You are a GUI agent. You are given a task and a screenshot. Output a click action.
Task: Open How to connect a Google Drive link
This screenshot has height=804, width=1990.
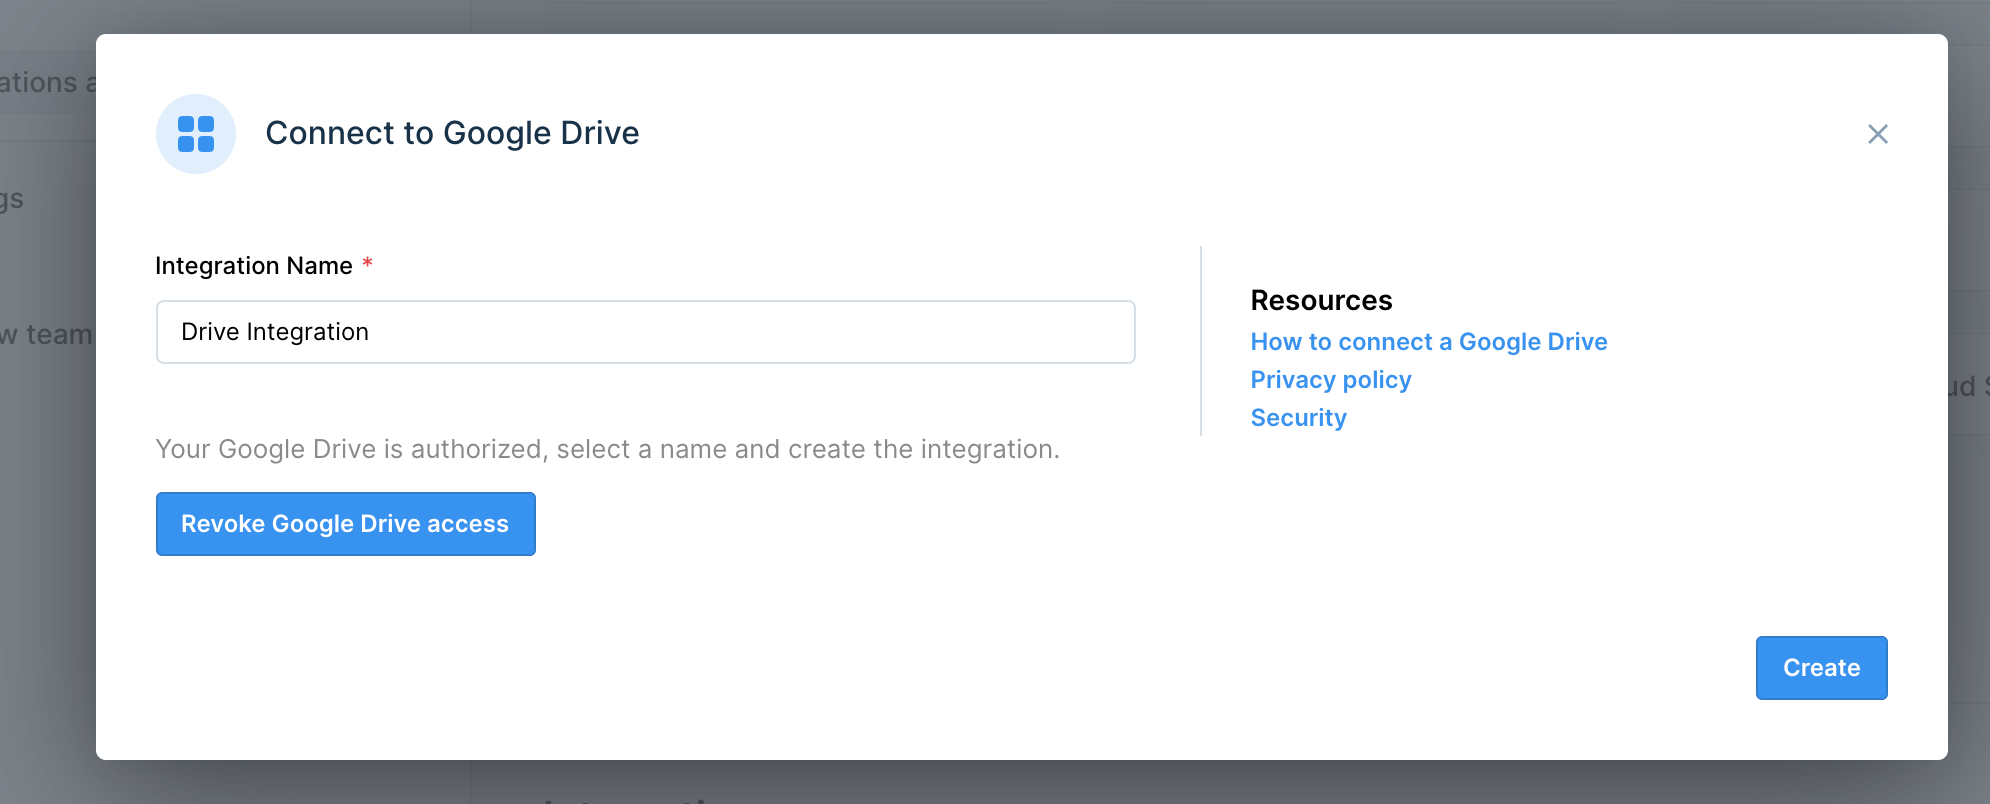pos(1428,342)
